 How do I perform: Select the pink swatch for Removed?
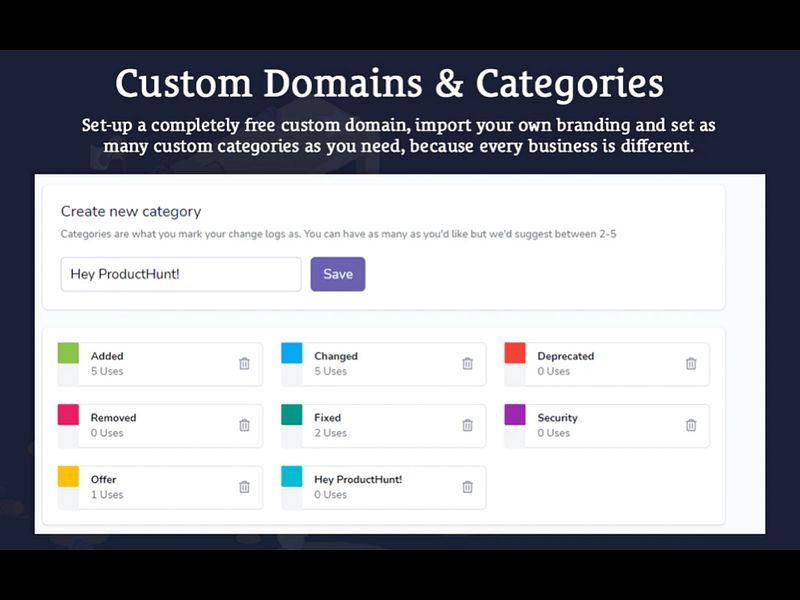[68, 415]
